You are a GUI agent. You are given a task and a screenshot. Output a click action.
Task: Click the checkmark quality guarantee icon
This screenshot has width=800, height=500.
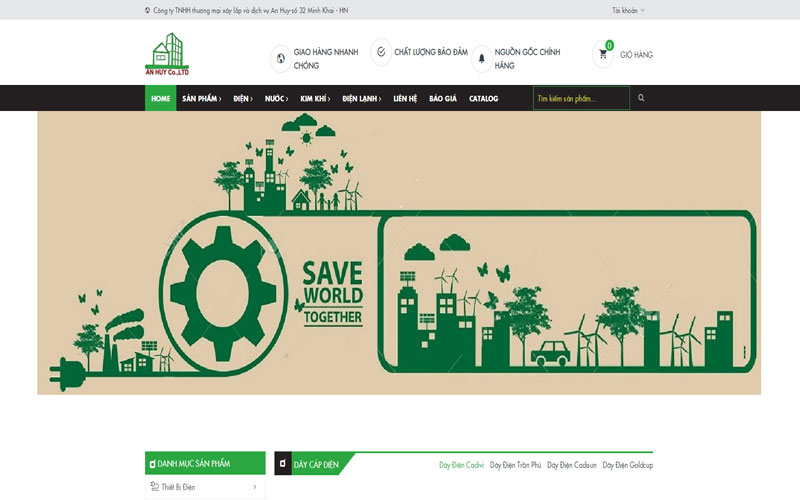click(380, 51)
